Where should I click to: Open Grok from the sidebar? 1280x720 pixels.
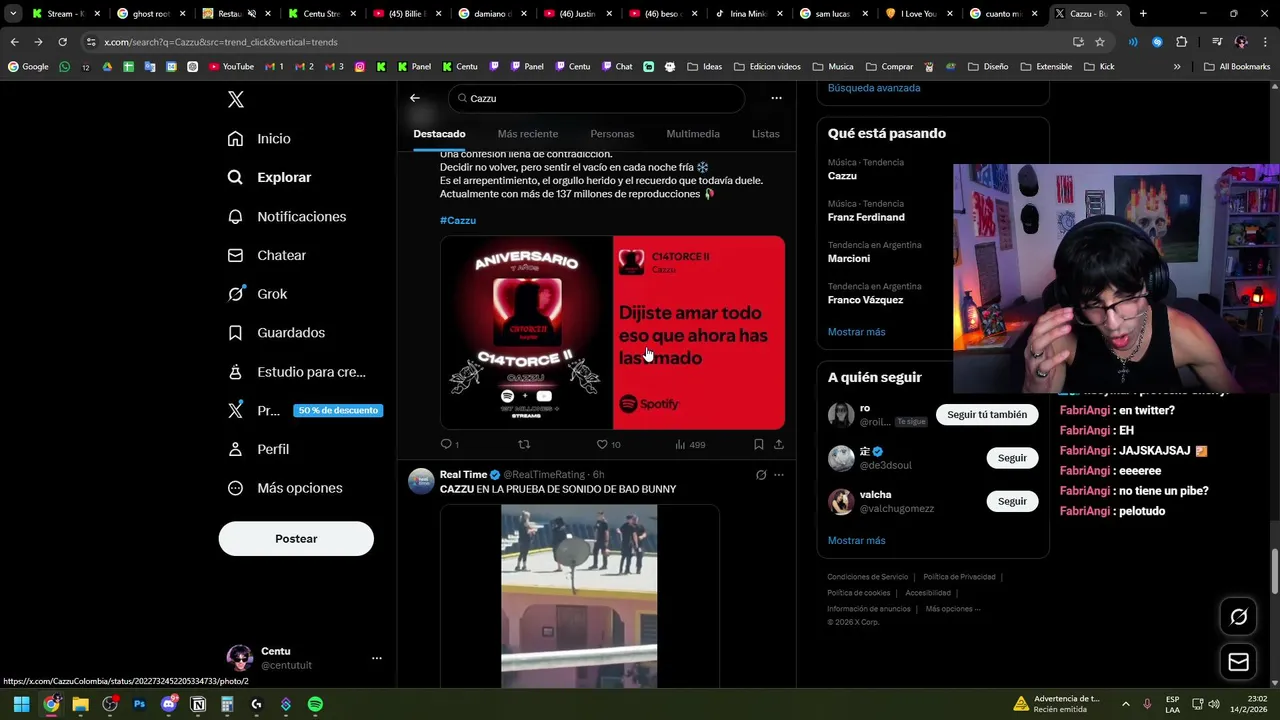click(257, 294)
